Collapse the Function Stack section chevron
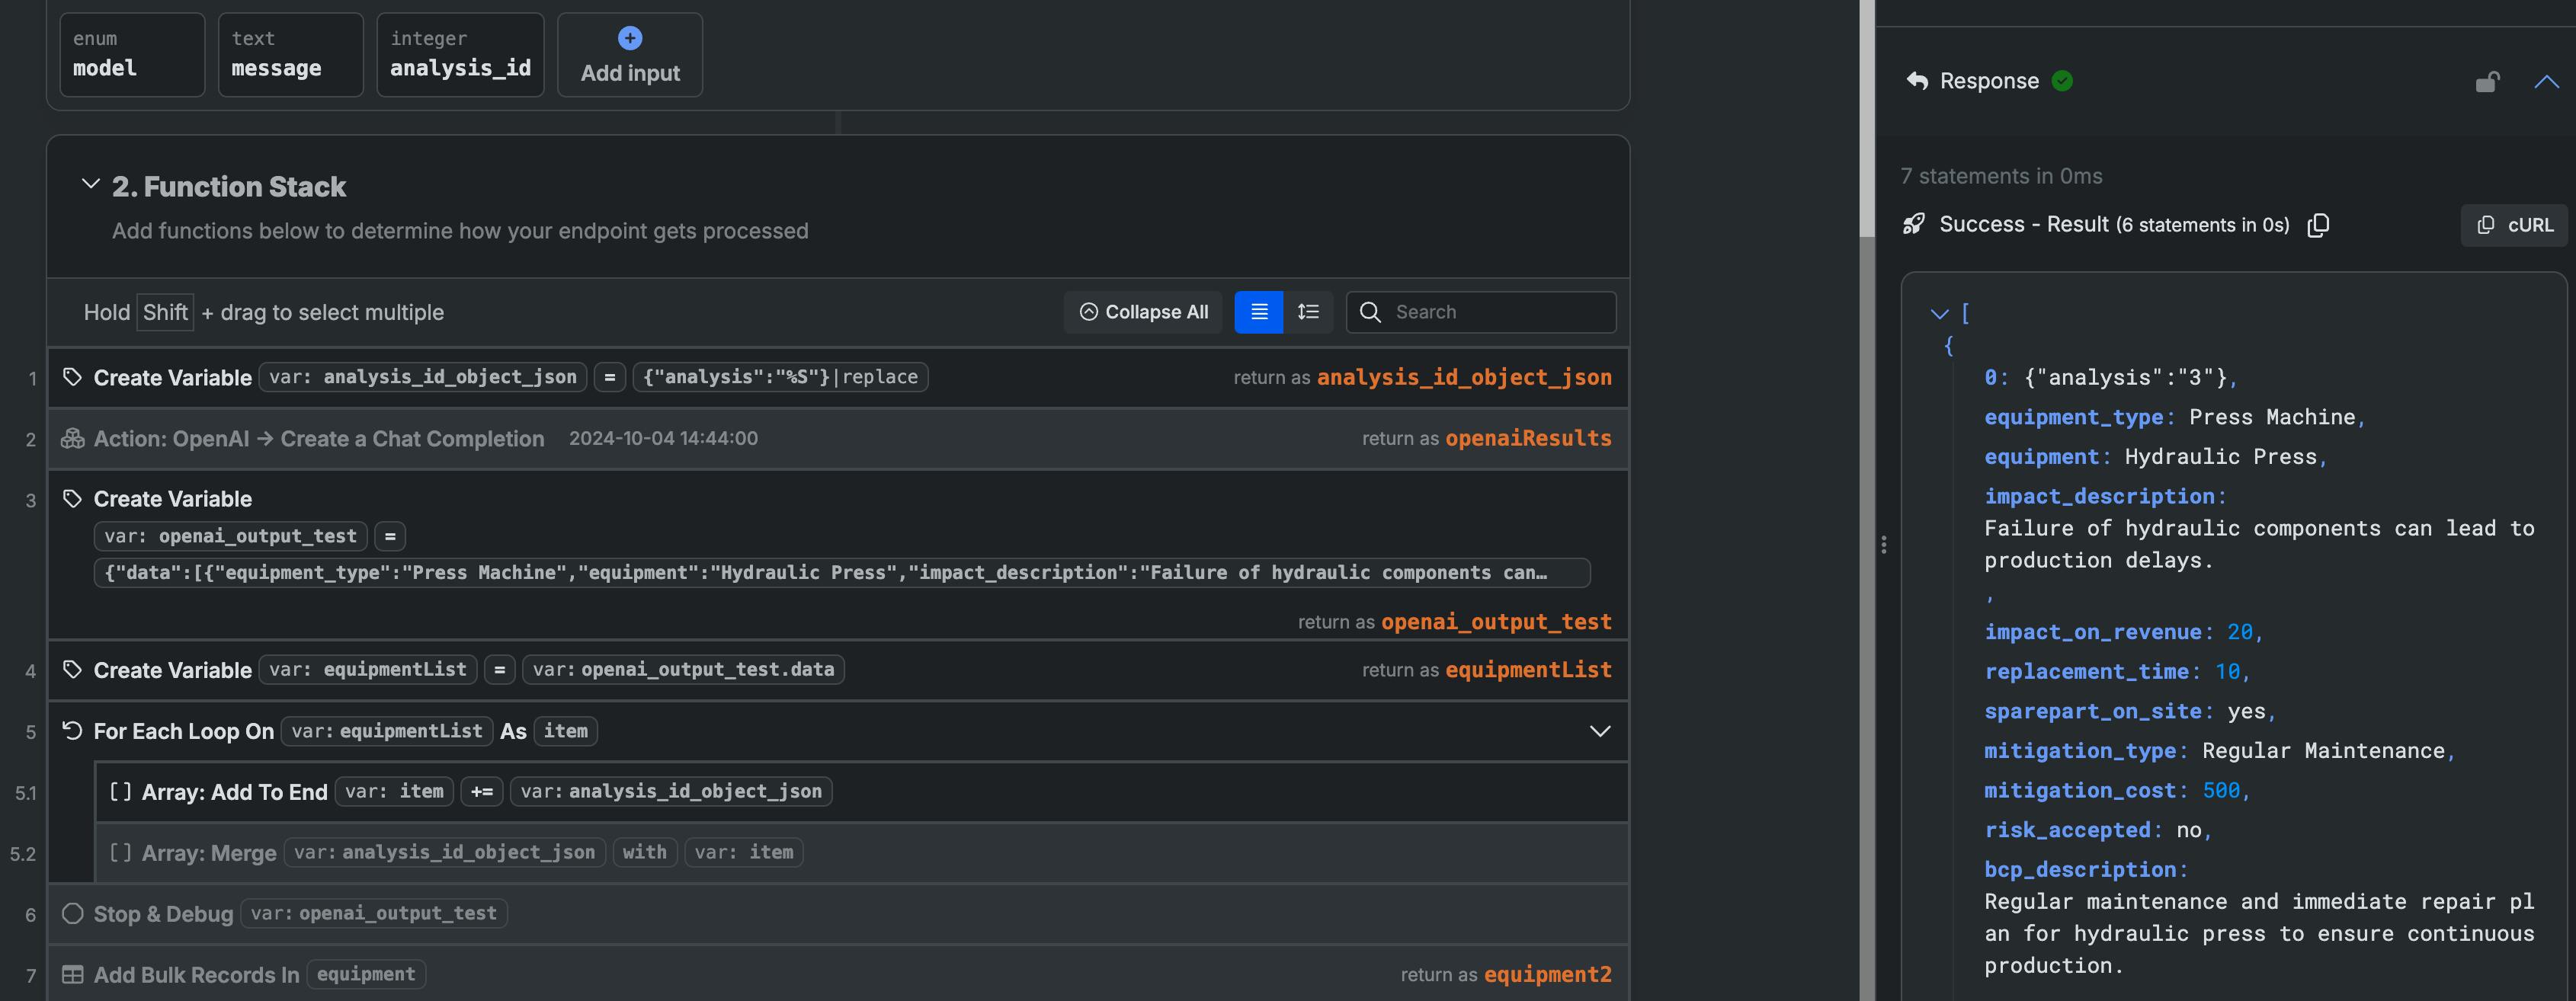 point(91,185)
